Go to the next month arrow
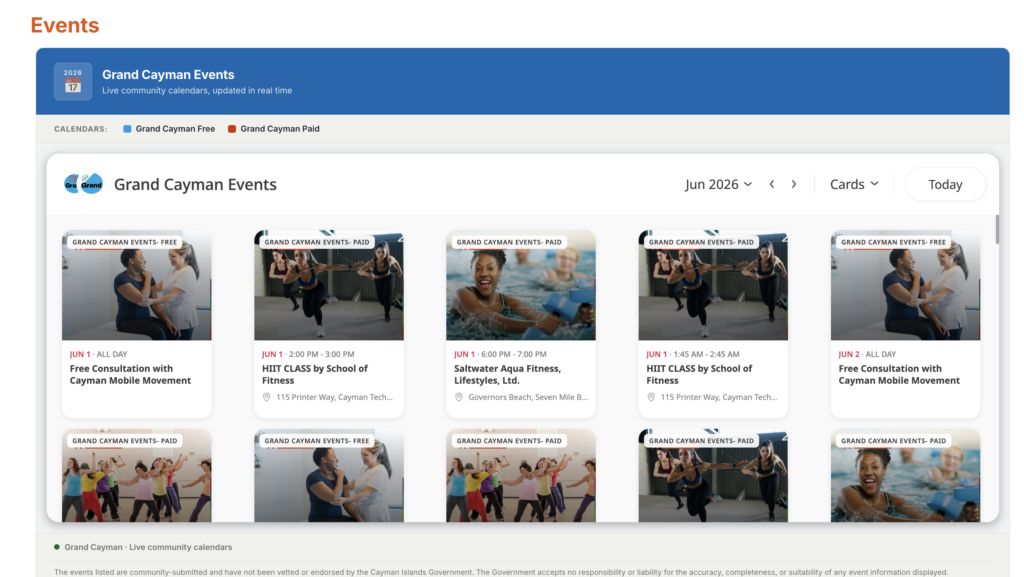This screenshot has width=1024, height=577. [794, 184]
